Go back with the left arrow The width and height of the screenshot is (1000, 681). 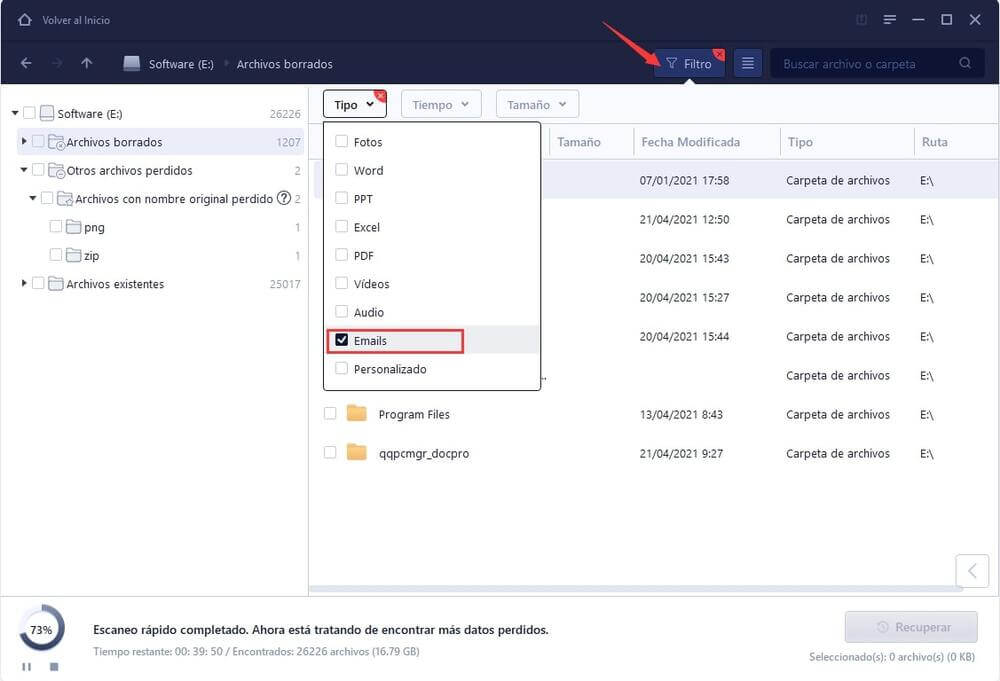pyautogui.click(x=26, y=63)
